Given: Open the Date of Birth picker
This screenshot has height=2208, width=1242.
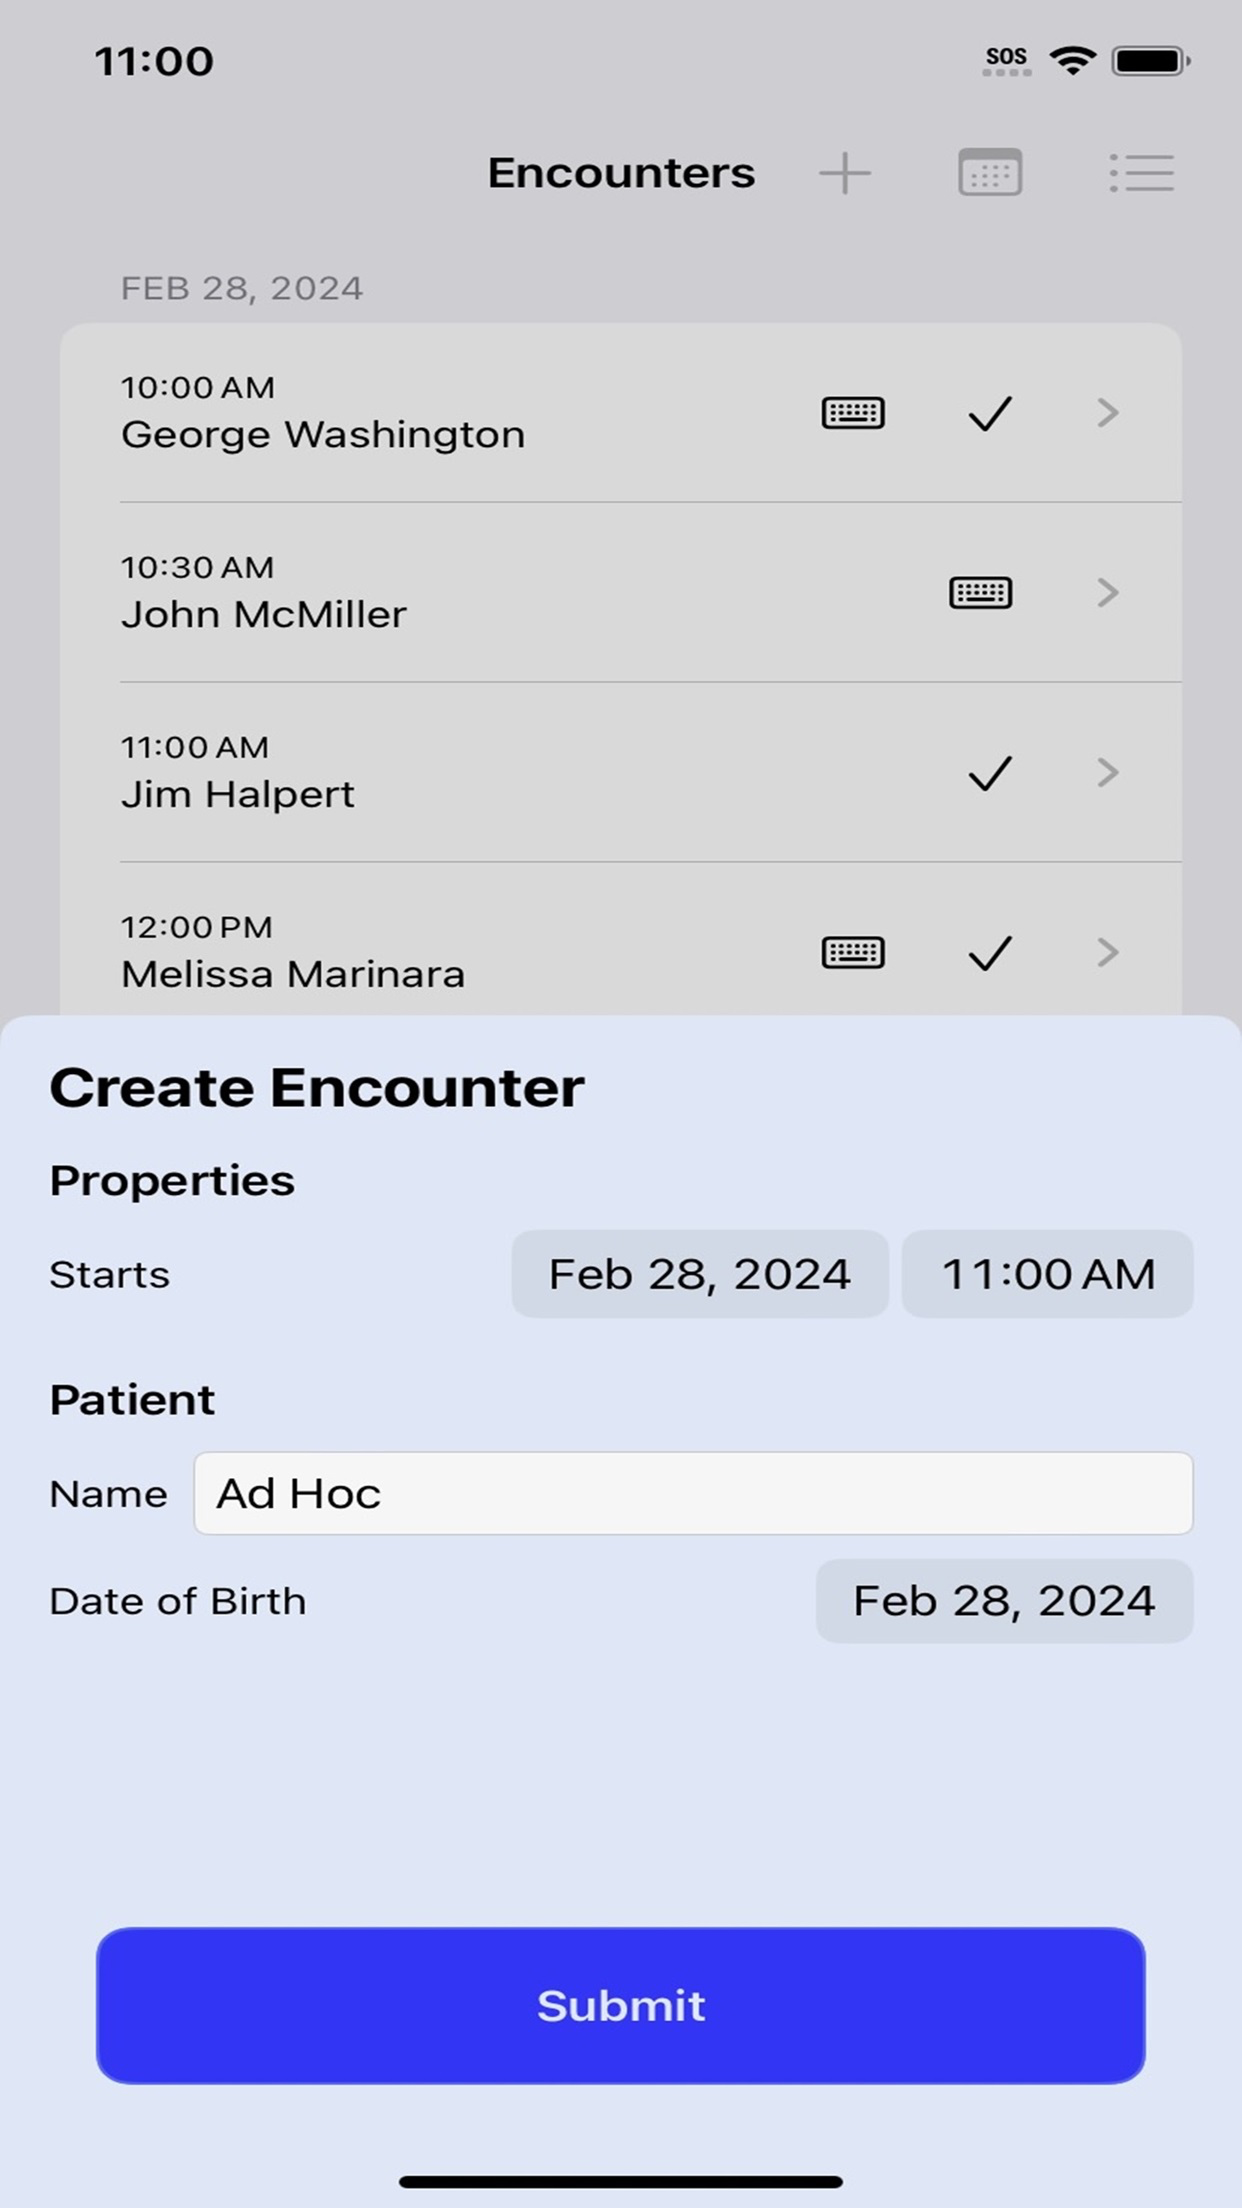Looking at the screenshot, I should pos(1005,1601).
